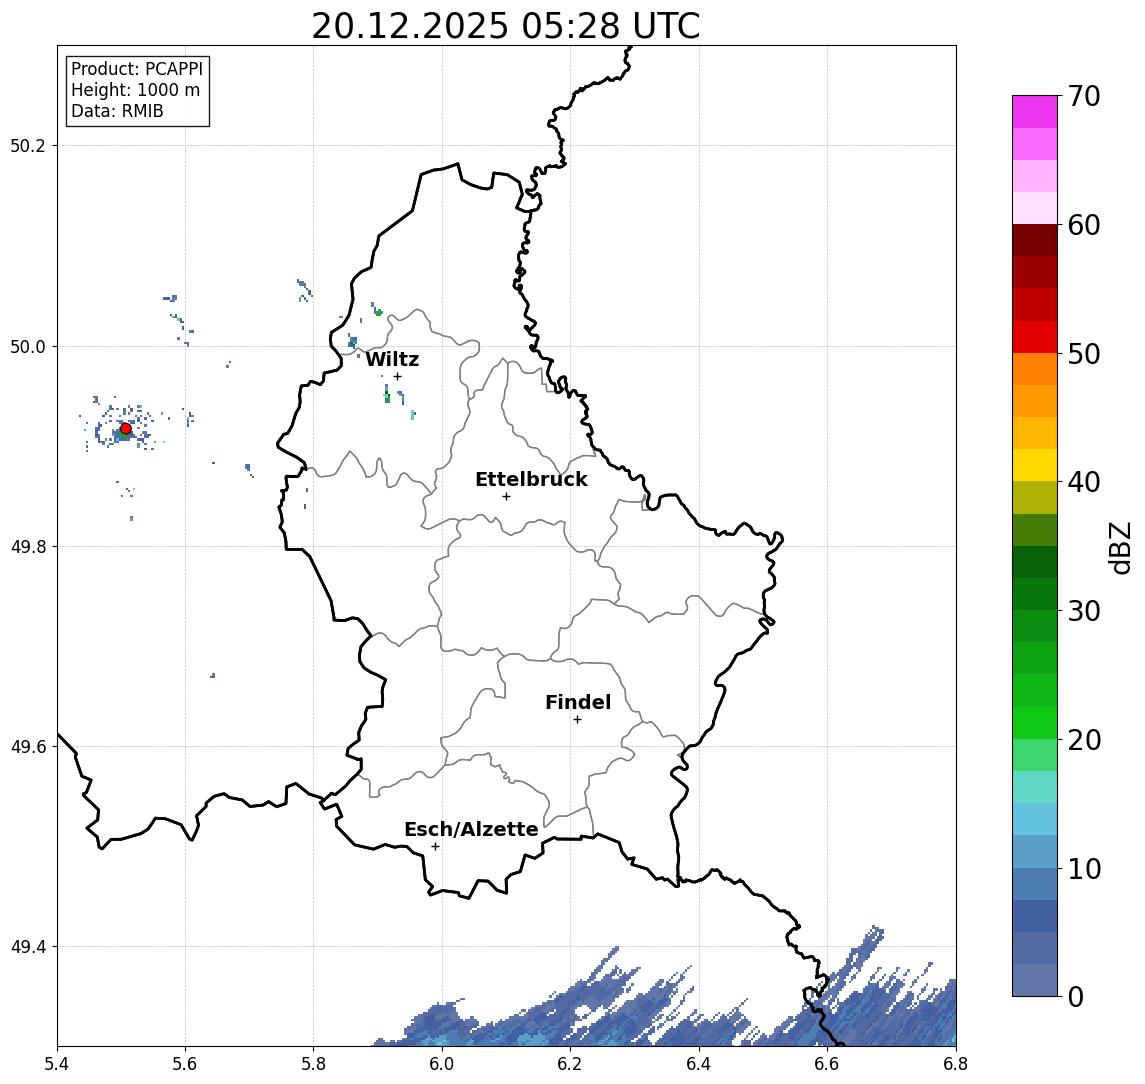This screenshot has height=1084, width=1145.
Task: Click the 'Data: RMIB' text line
Action: 117,111
